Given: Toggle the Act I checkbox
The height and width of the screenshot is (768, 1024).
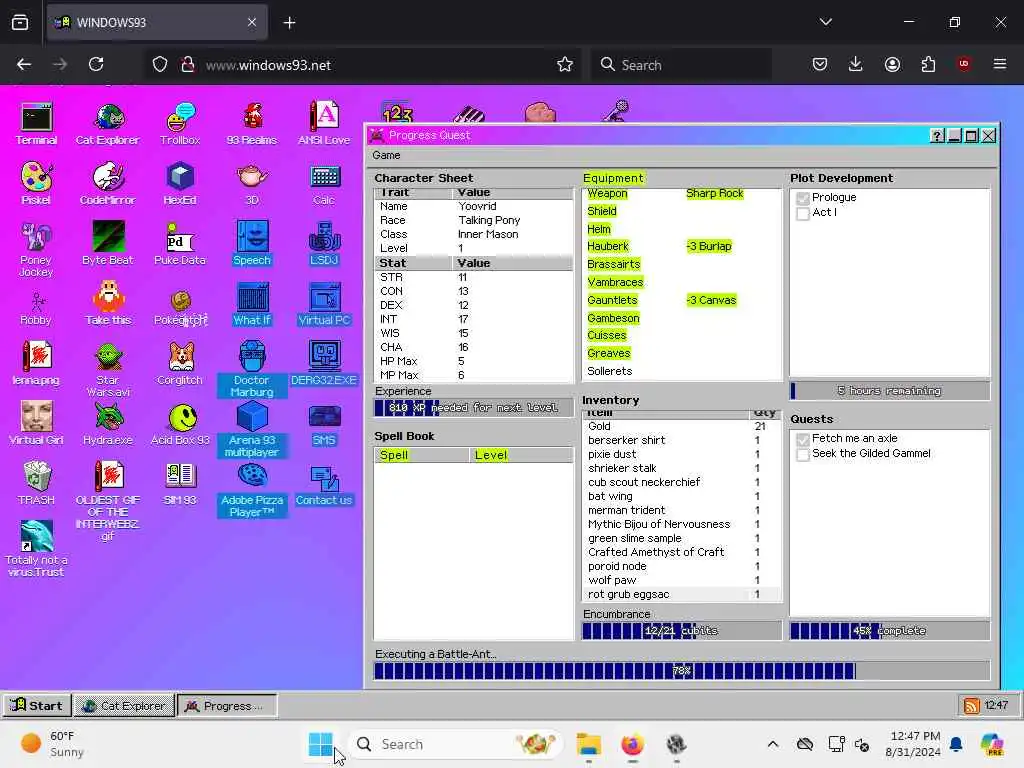Looking at the screenshot, I should [803, 213].
